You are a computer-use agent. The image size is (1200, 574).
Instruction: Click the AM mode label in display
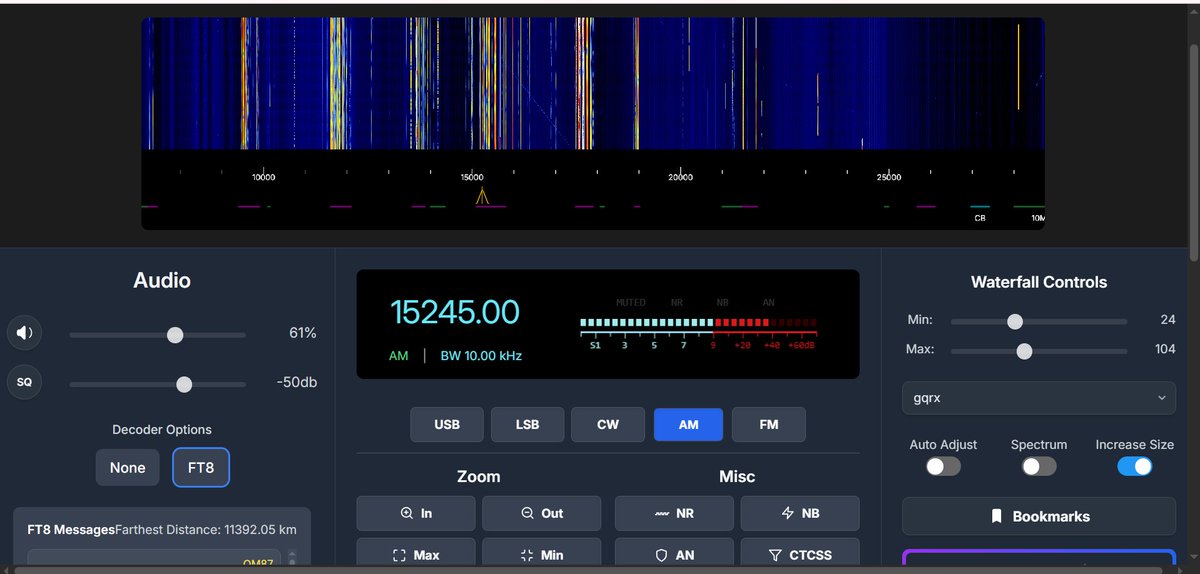[398, 356]
